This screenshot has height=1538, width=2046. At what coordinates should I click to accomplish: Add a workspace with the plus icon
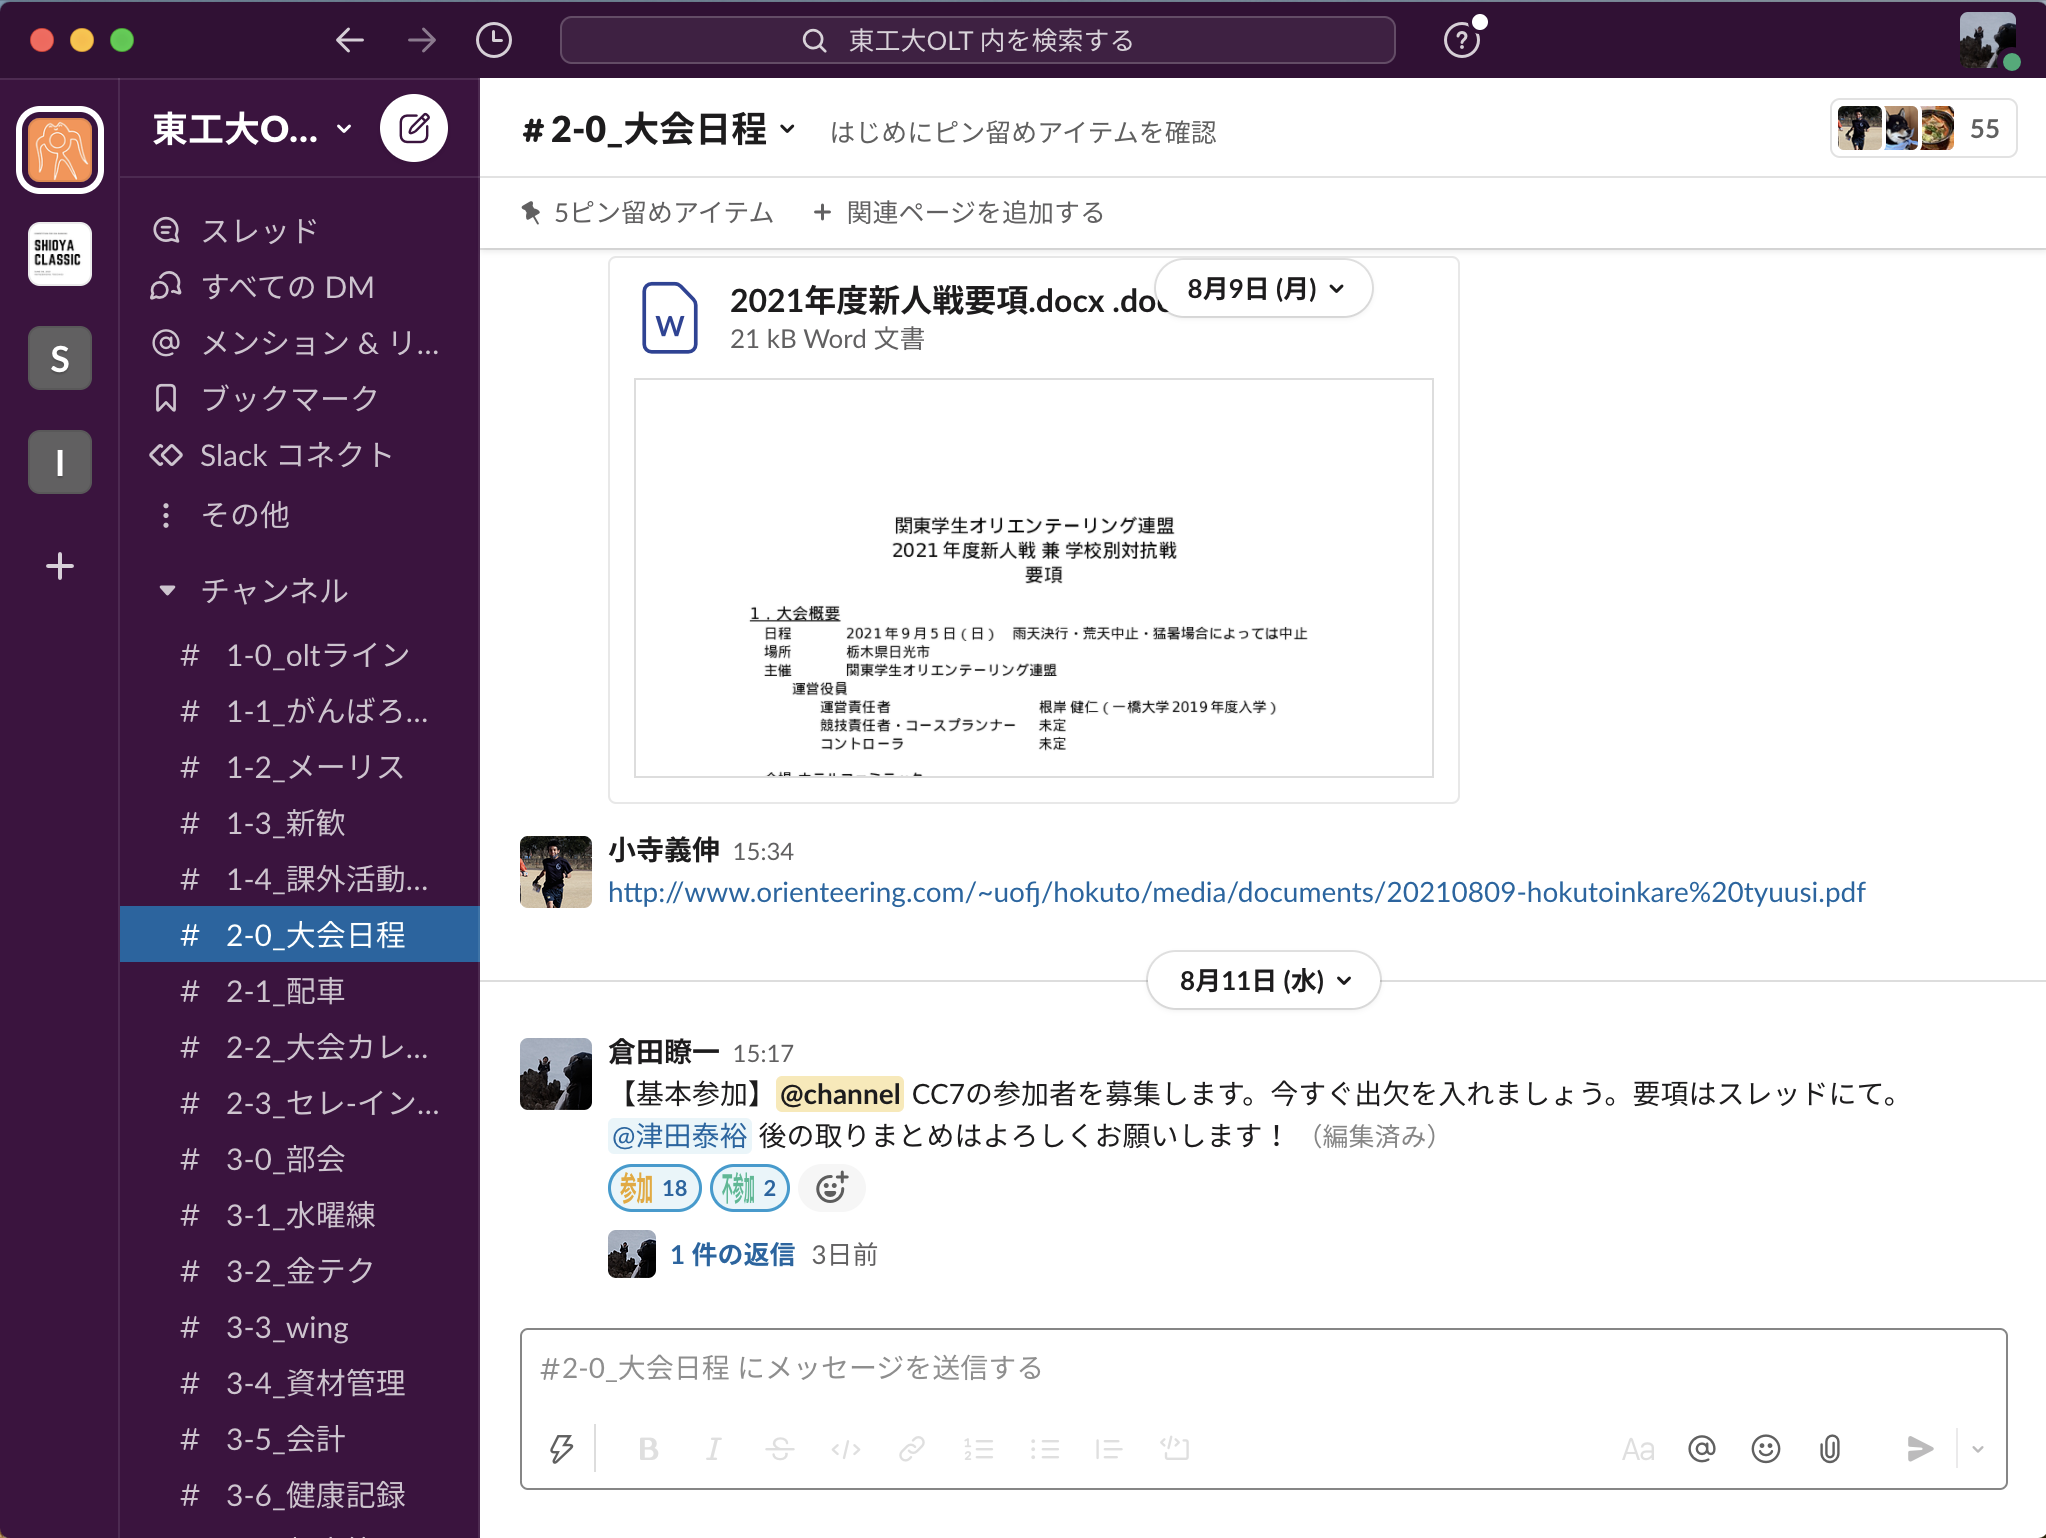[60, 566]
